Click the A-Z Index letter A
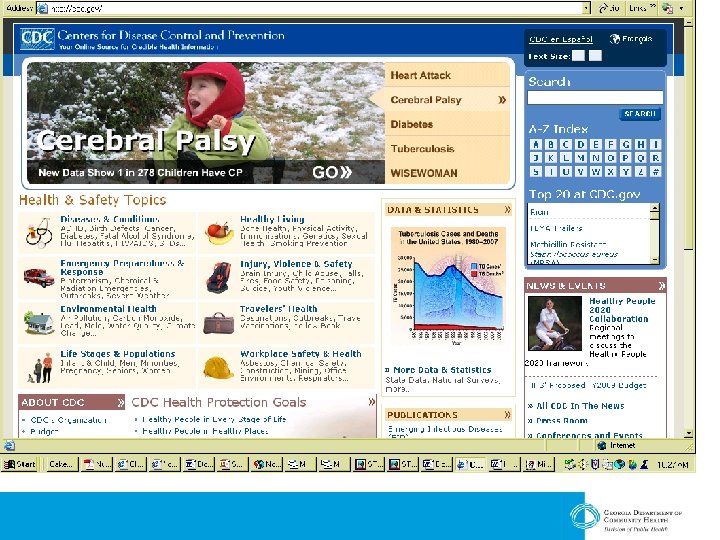This screenshot has height=540, width=720. coord(535,145)
